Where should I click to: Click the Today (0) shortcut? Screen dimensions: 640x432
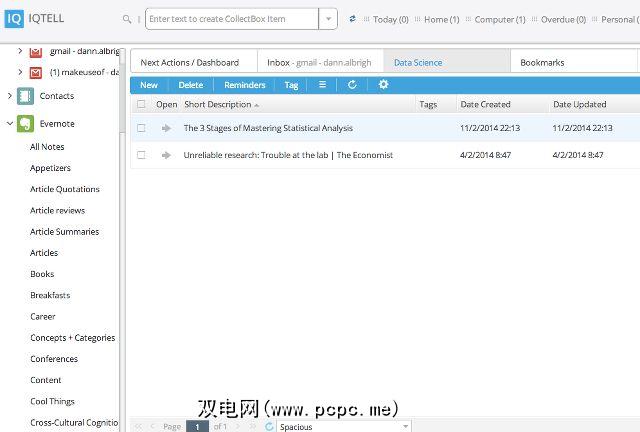point(391,19)
